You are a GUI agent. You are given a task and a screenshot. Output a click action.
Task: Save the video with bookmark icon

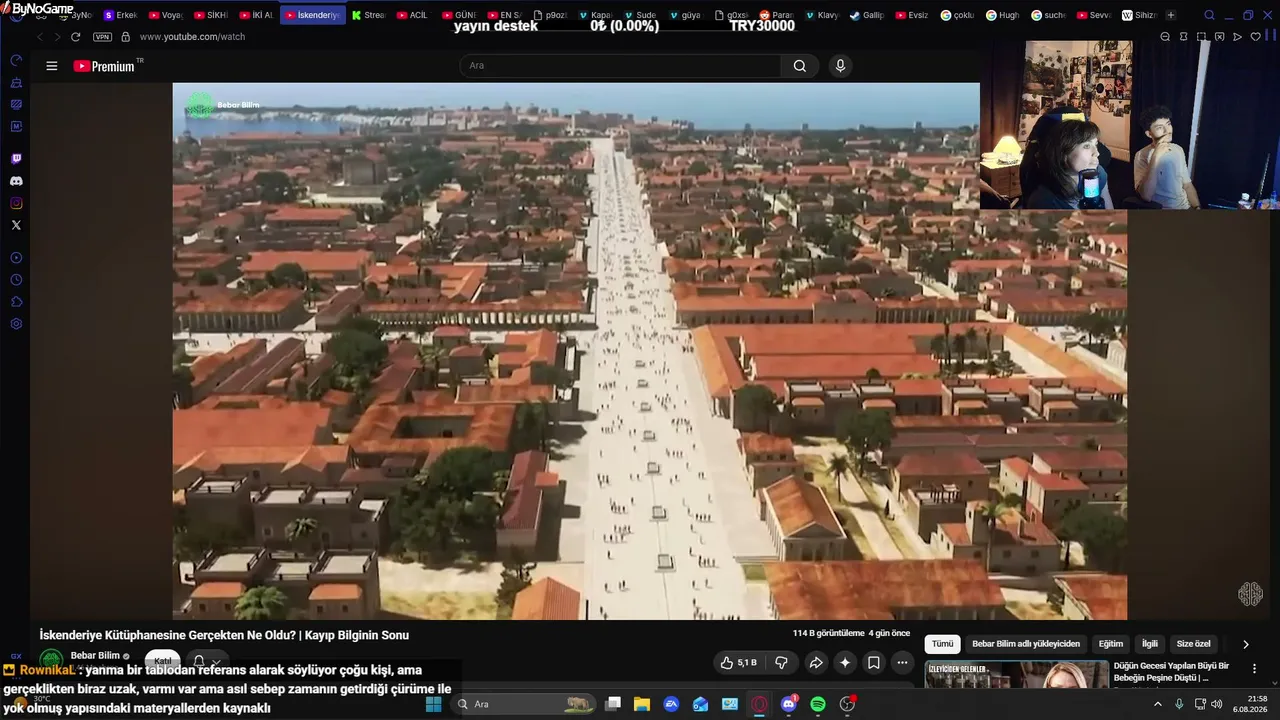pos(874,663)
